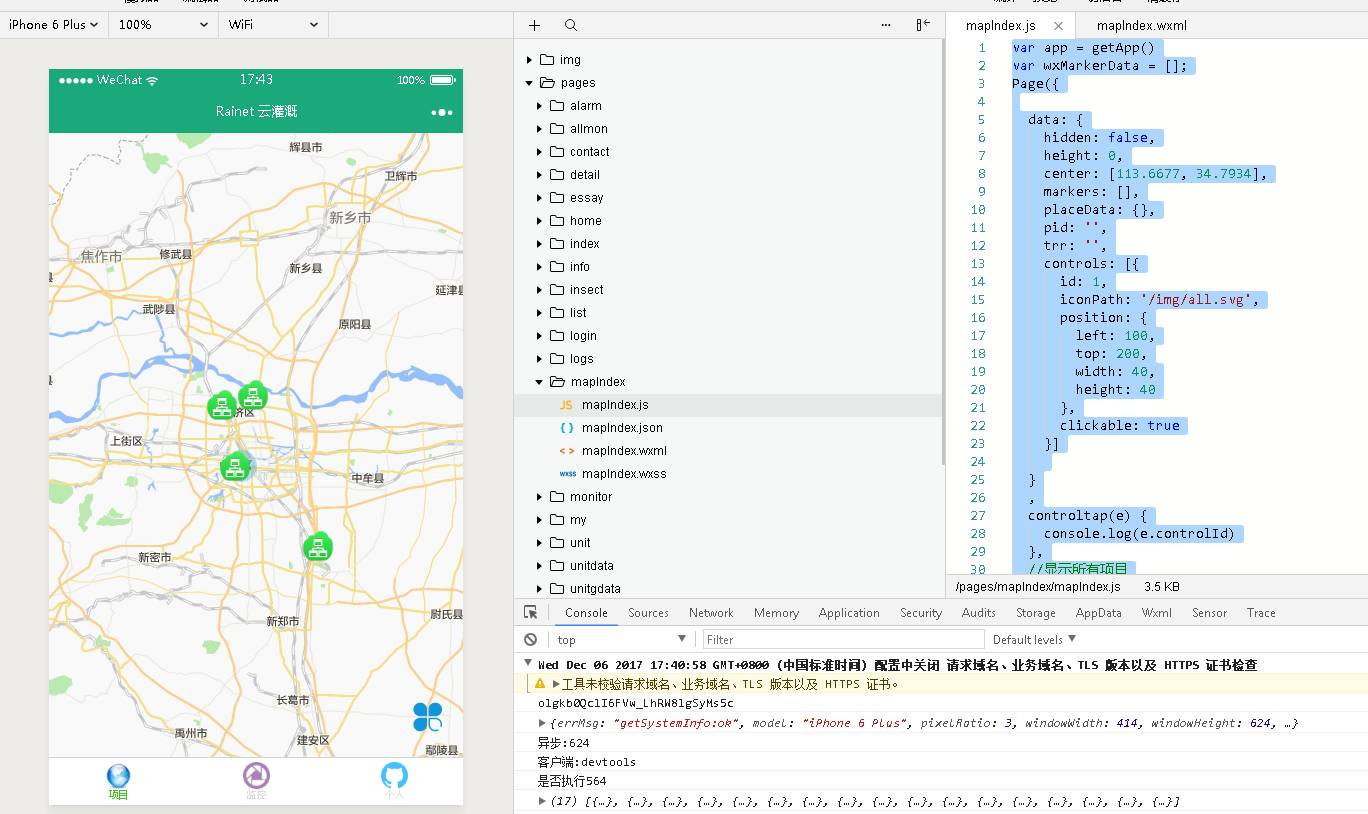Click the search icon in file explorer
This screenshot has height=814, width=1368.
(570, 25)
